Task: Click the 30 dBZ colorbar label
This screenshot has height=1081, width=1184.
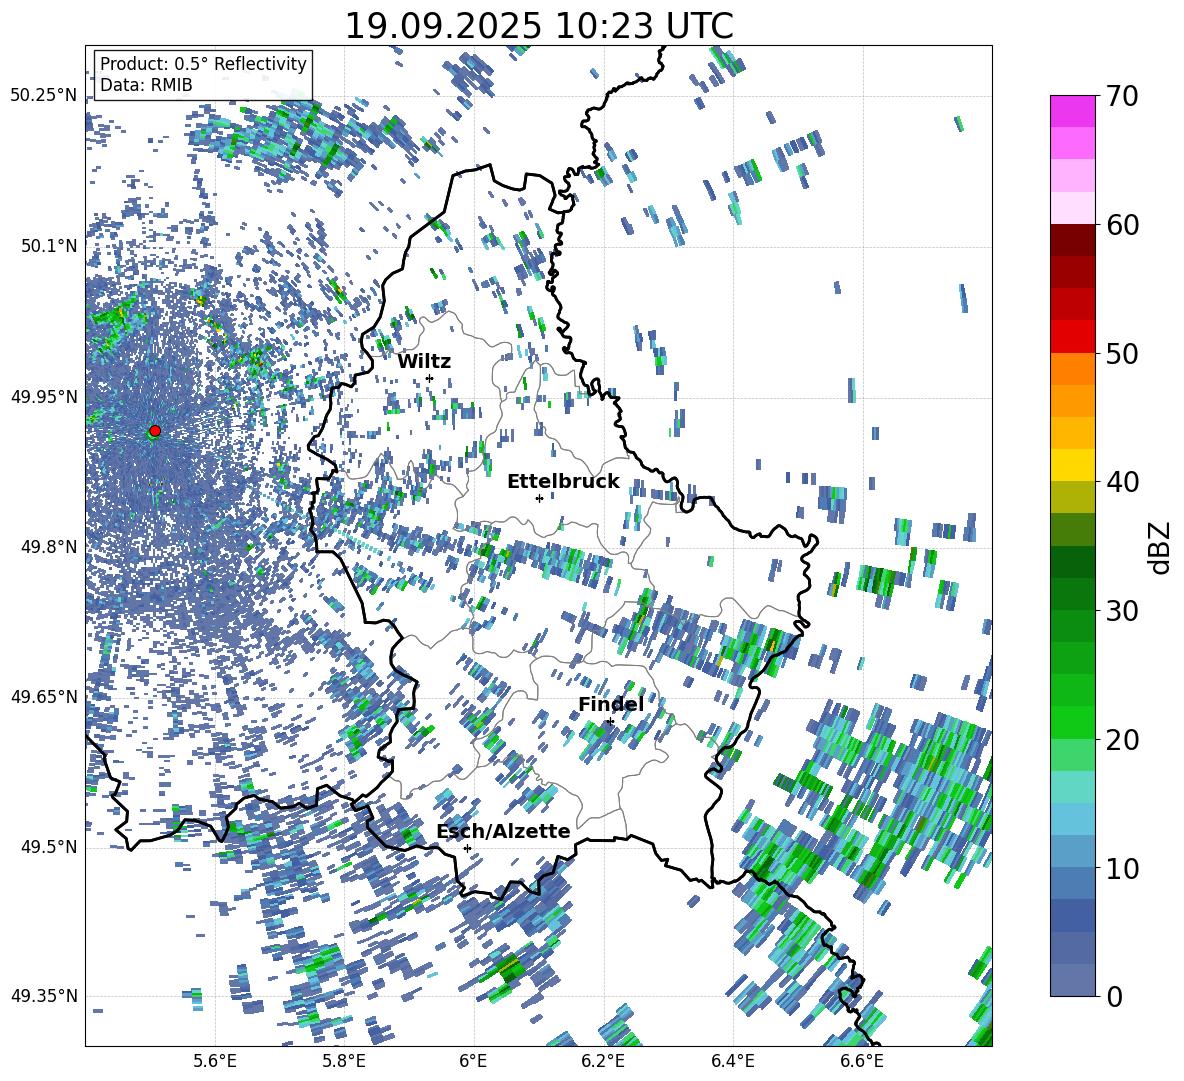Action: tap(1122, 611)
